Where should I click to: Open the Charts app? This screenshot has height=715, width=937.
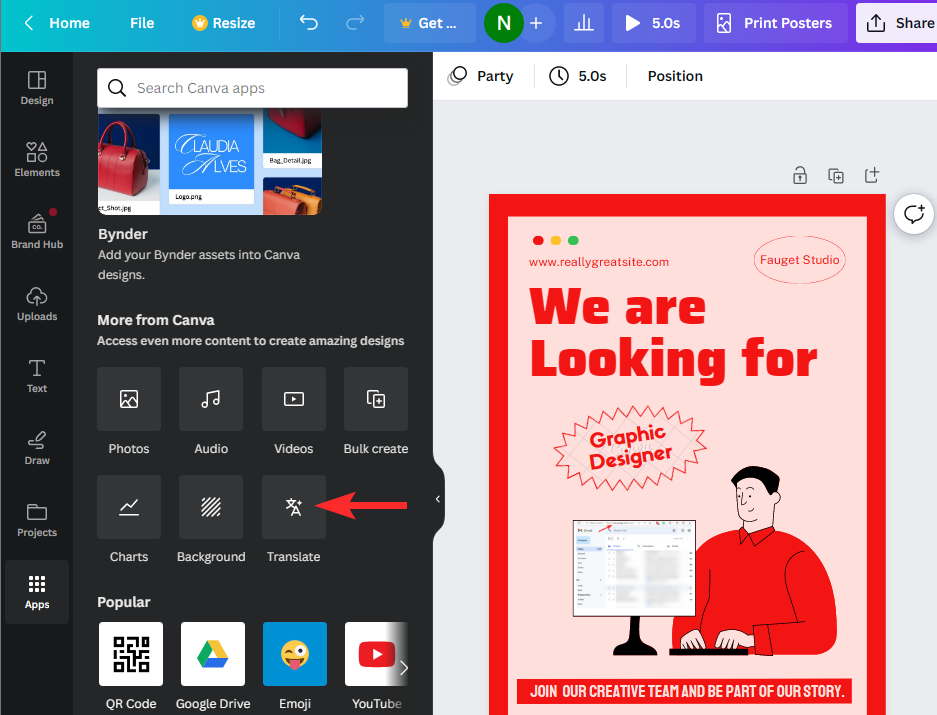129,507
